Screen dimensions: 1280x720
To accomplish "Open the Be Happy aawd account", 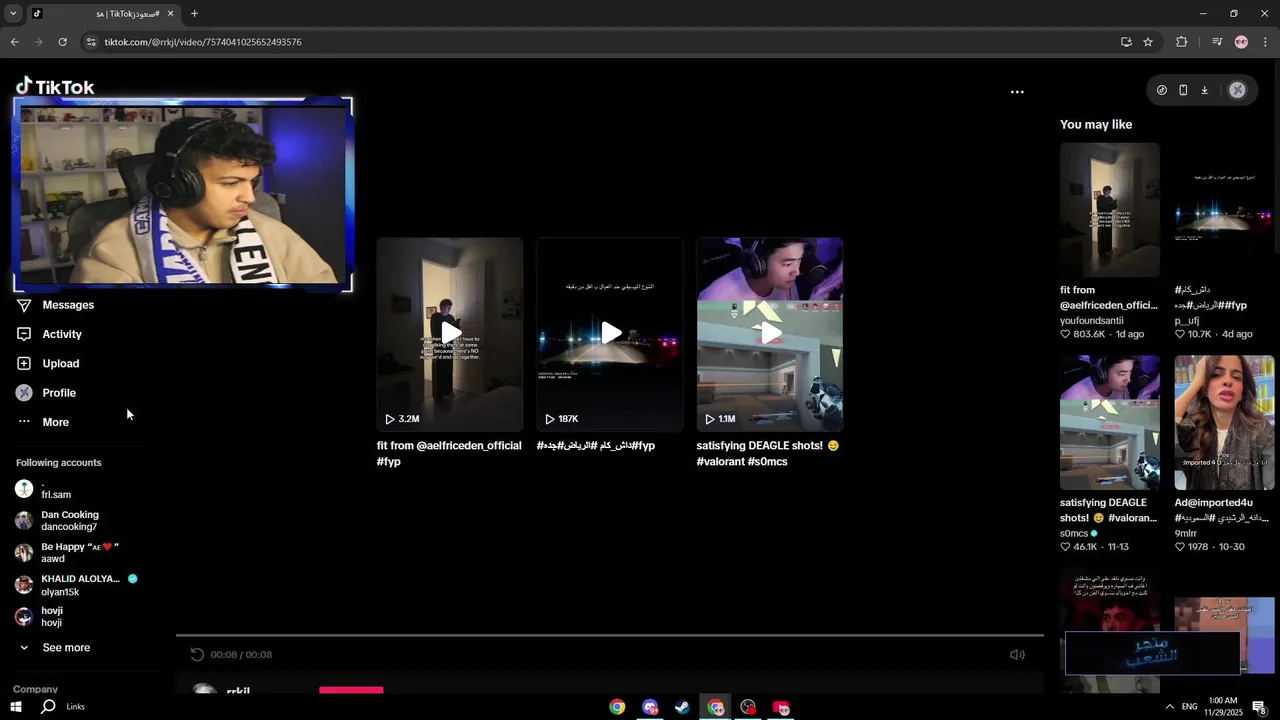I will click(68, 553).
